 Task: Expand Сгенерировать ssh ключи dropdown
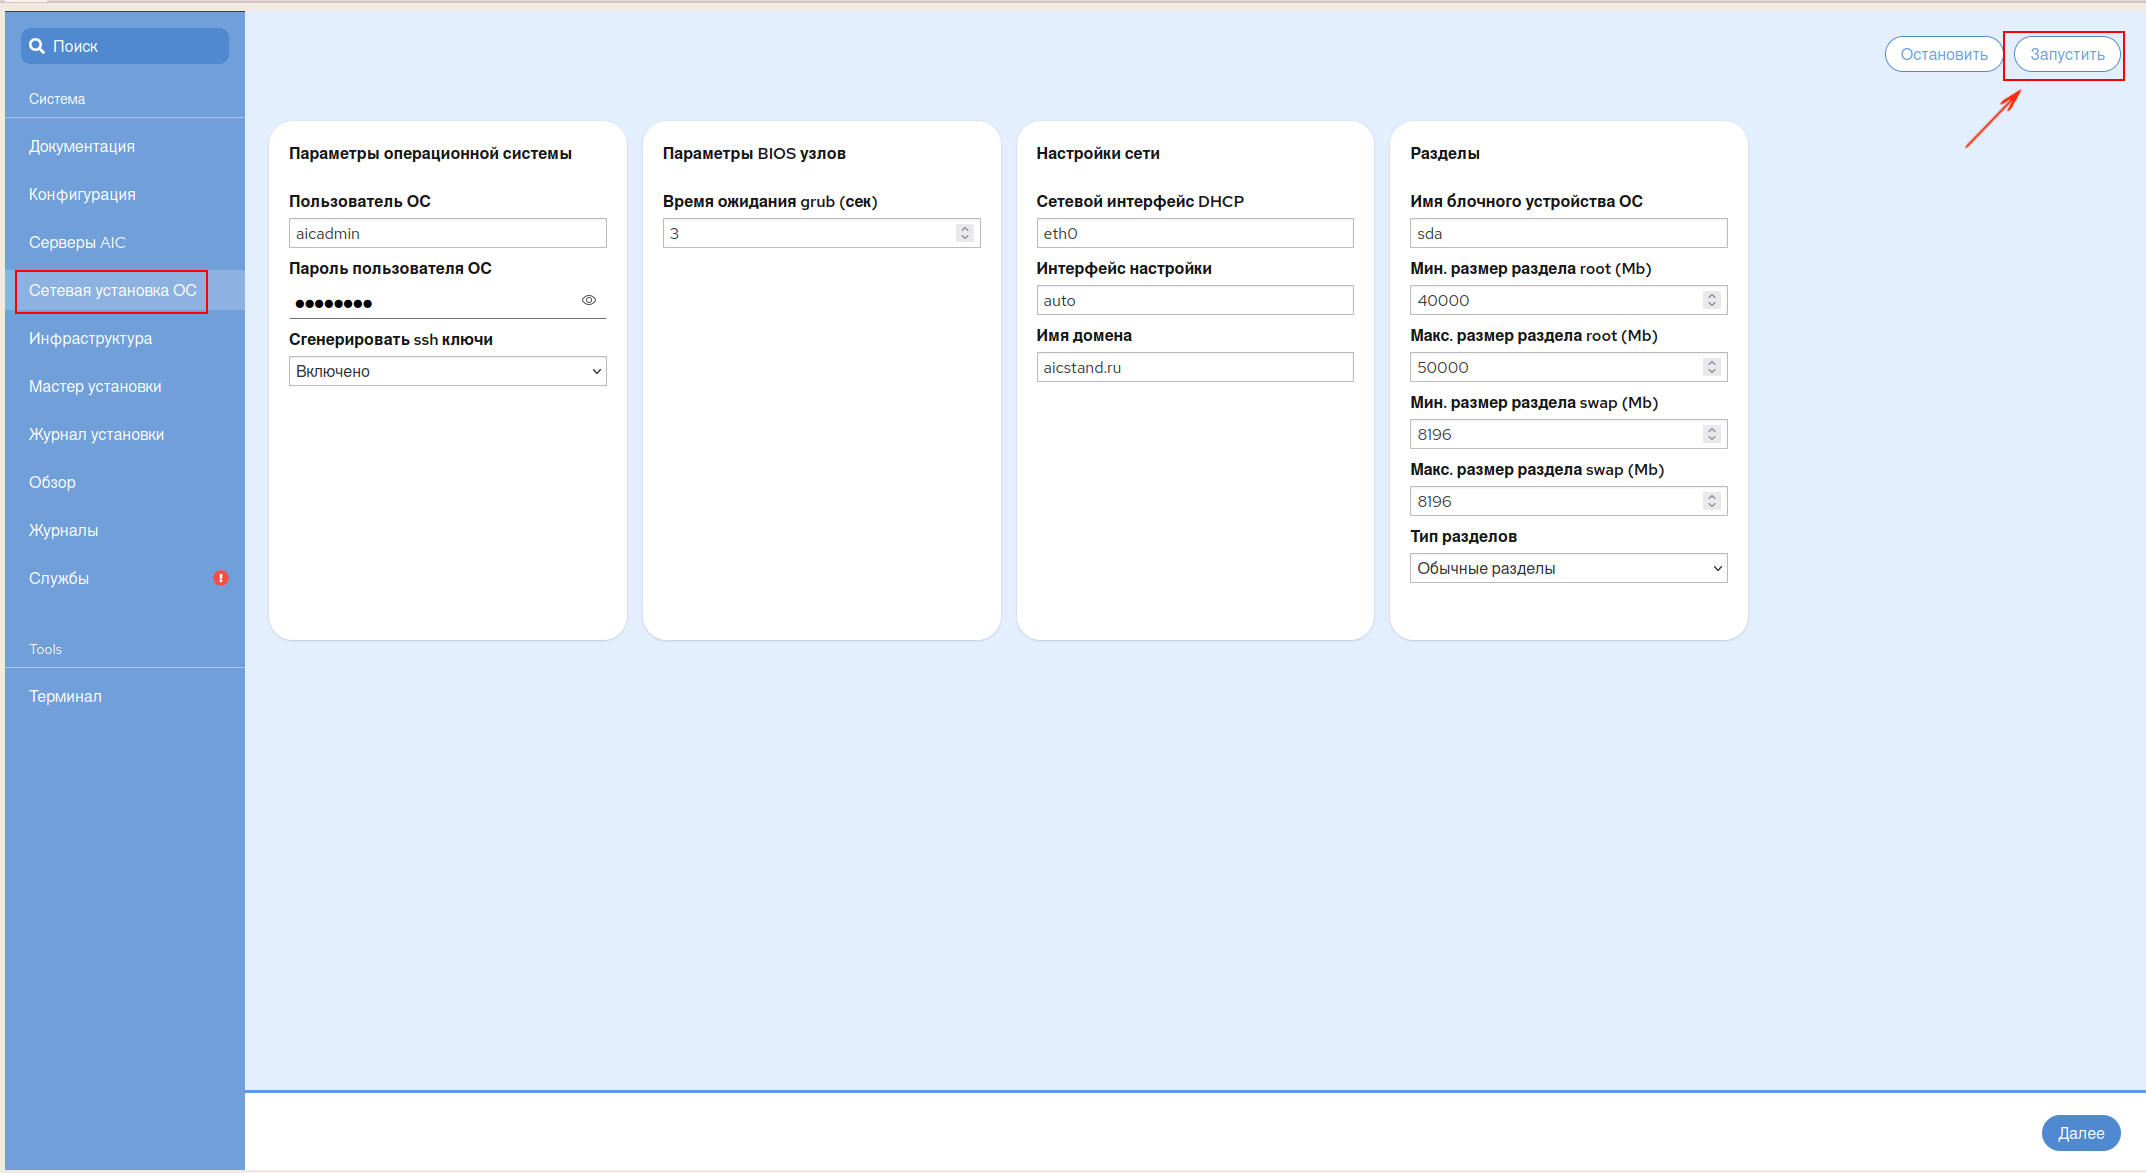[448, 371]
